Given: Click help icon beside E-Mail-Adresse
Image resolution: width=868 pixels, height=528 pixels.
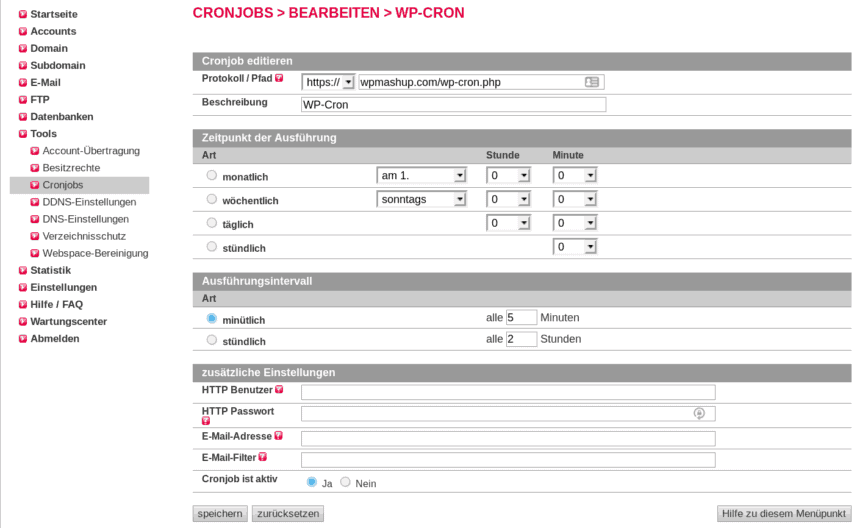Looking at the screenshot, I should 278,436.
